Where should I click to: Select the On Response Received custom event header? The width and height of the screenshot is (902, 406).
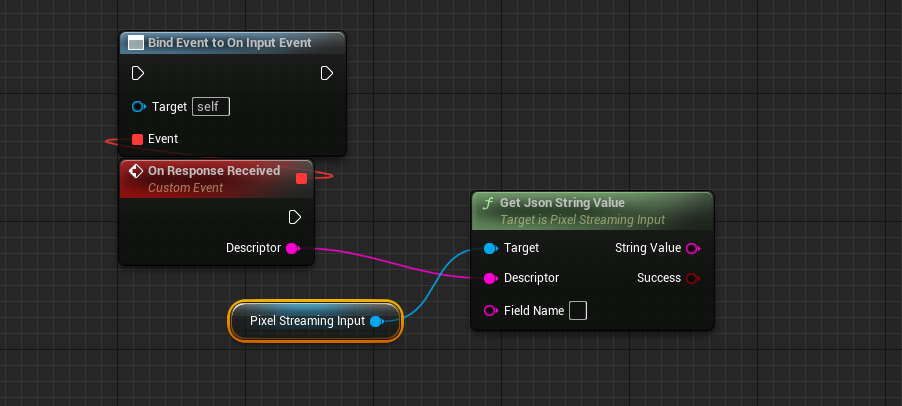(x=214, y=171)
